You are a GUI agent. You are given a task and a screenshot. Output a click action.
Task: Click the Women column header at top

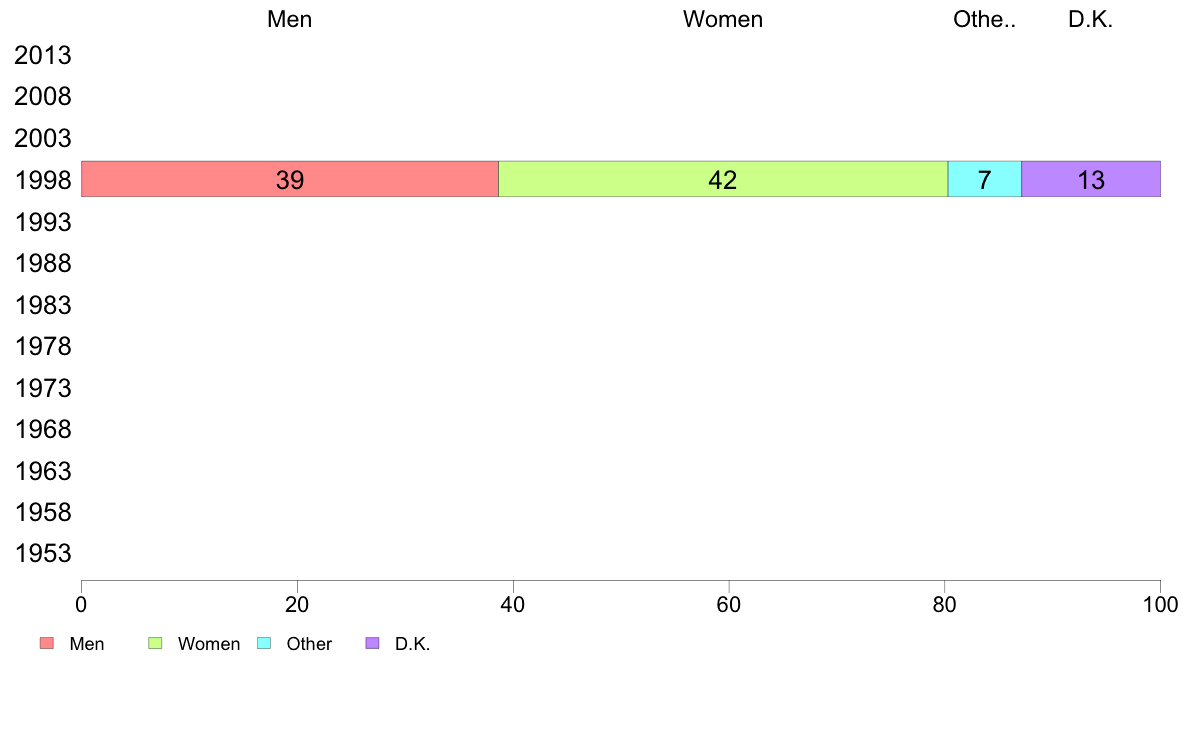point(723,20)
